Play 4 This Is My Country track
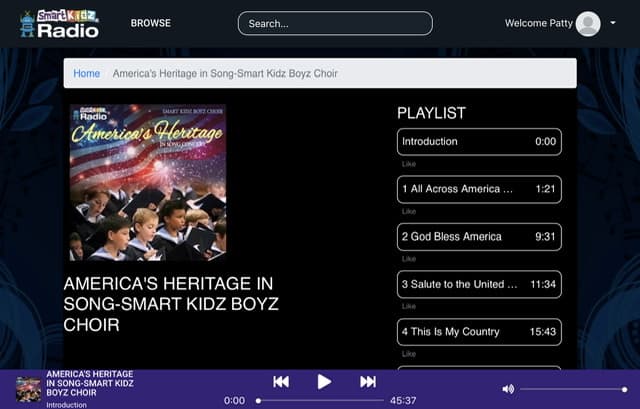Image resolution: width=640 pixels, height=409 pixels. pyautogui.click(x=479, y=332)
